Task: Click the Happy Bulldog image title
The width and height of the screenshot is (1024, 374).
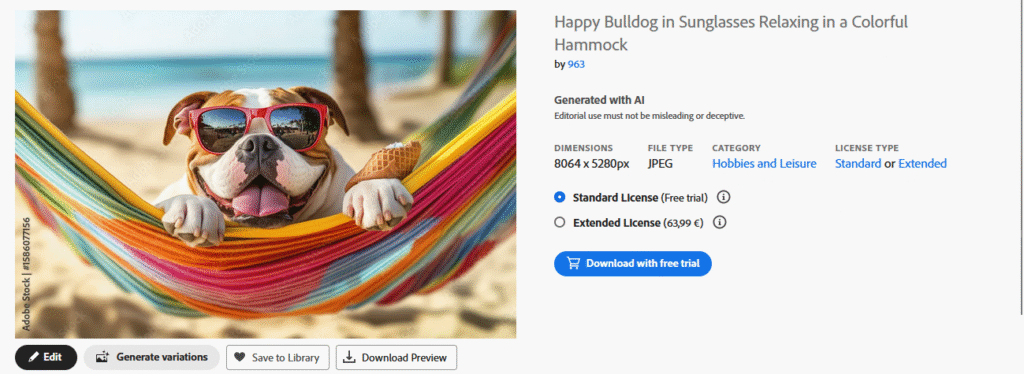Action: (731, 33)
